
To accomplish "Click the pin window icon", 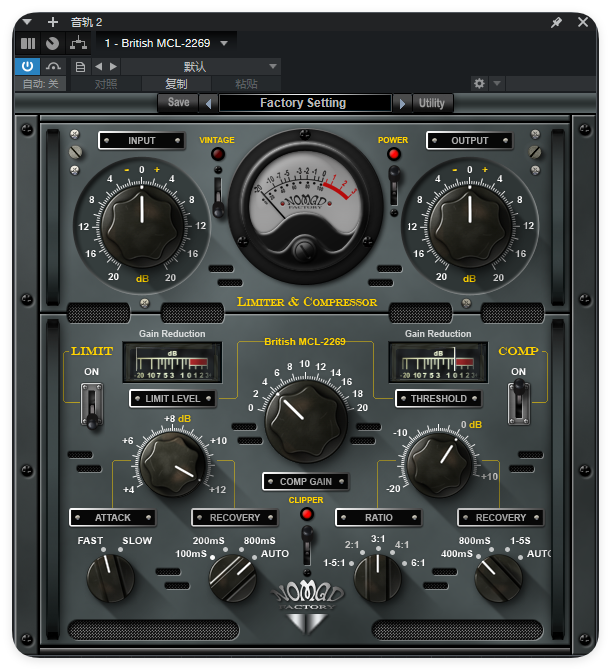I will [x=556, y=22].
